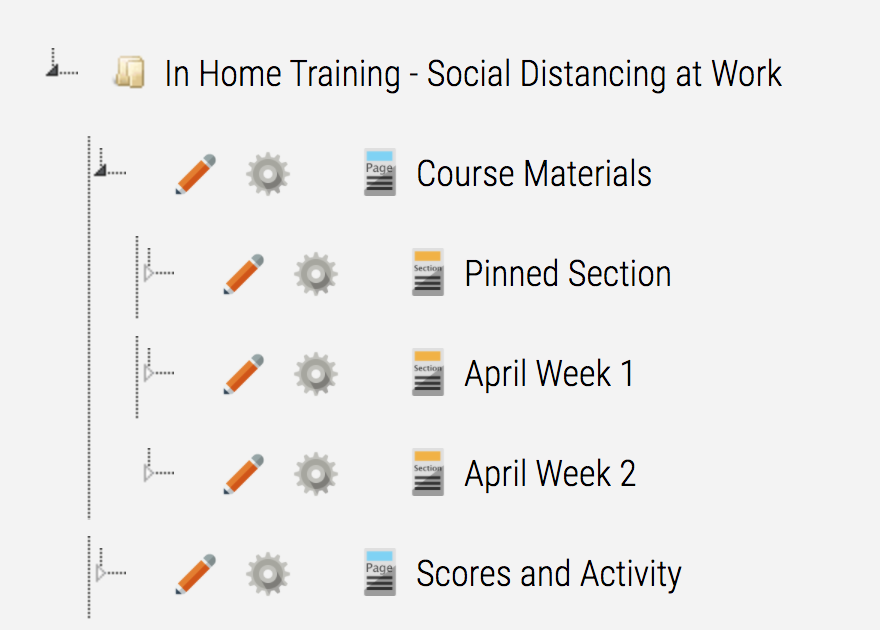Open gear settings for Course Materials
This screenshot has width=880, height=630.
(x=268, y=174)
